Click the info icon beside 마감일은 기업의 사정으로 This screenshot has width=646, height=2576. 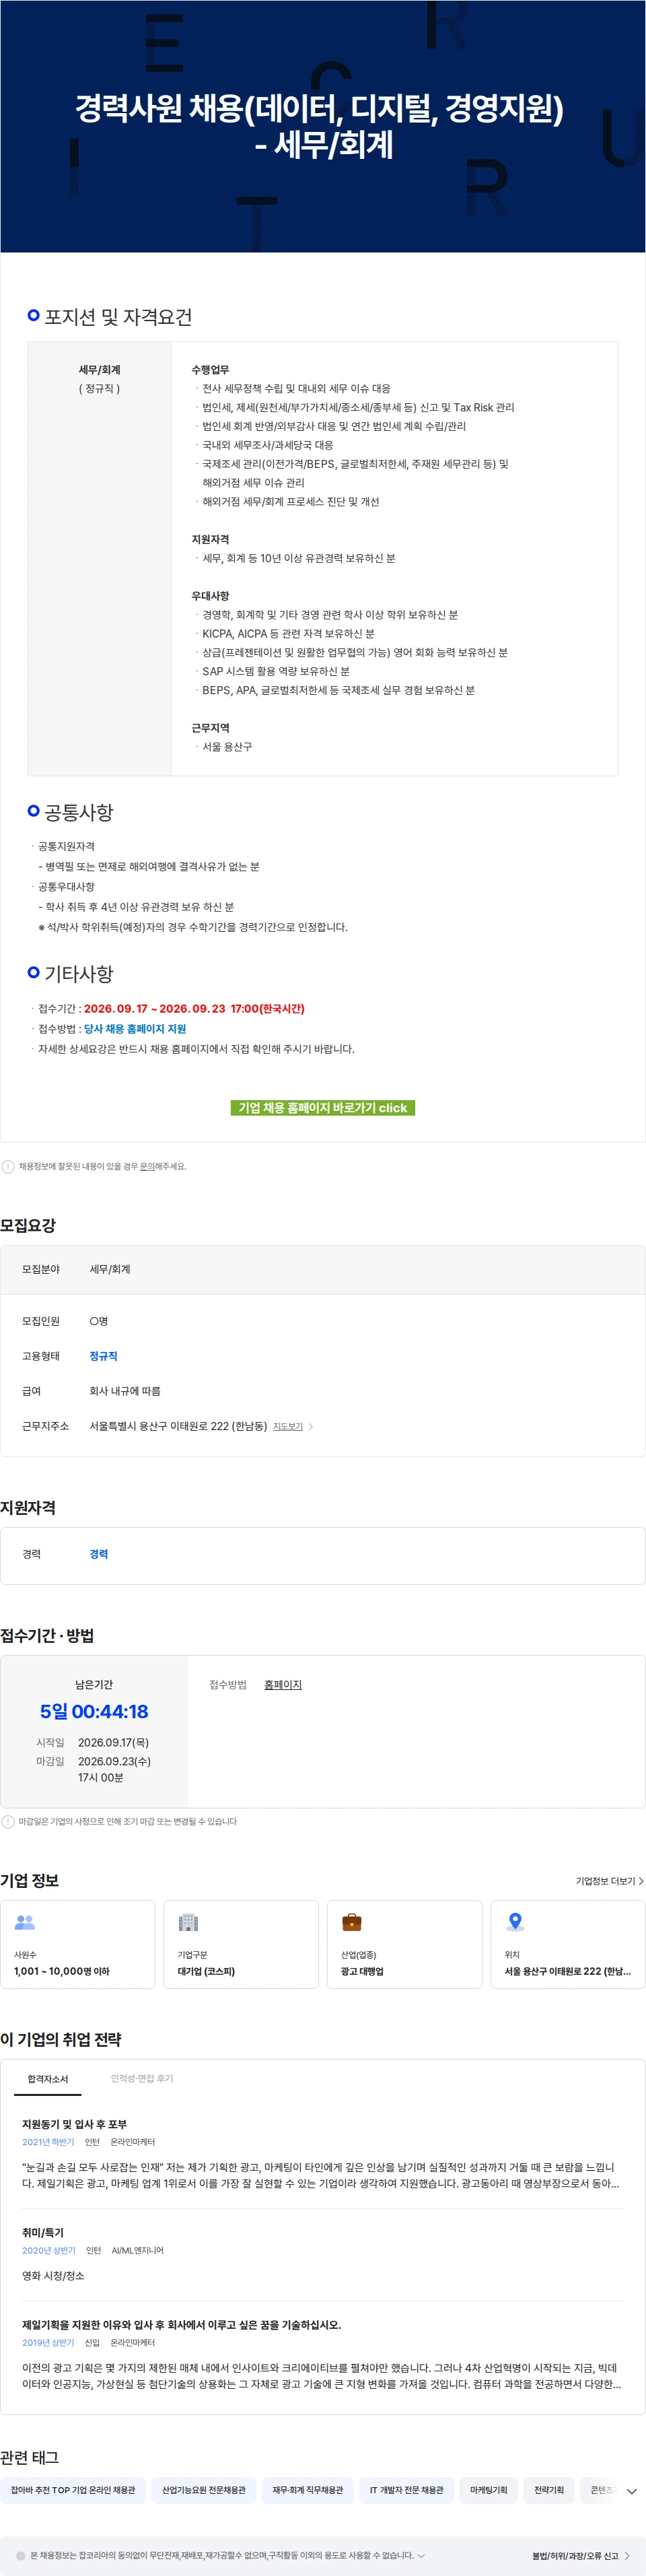pos(8,1821)
